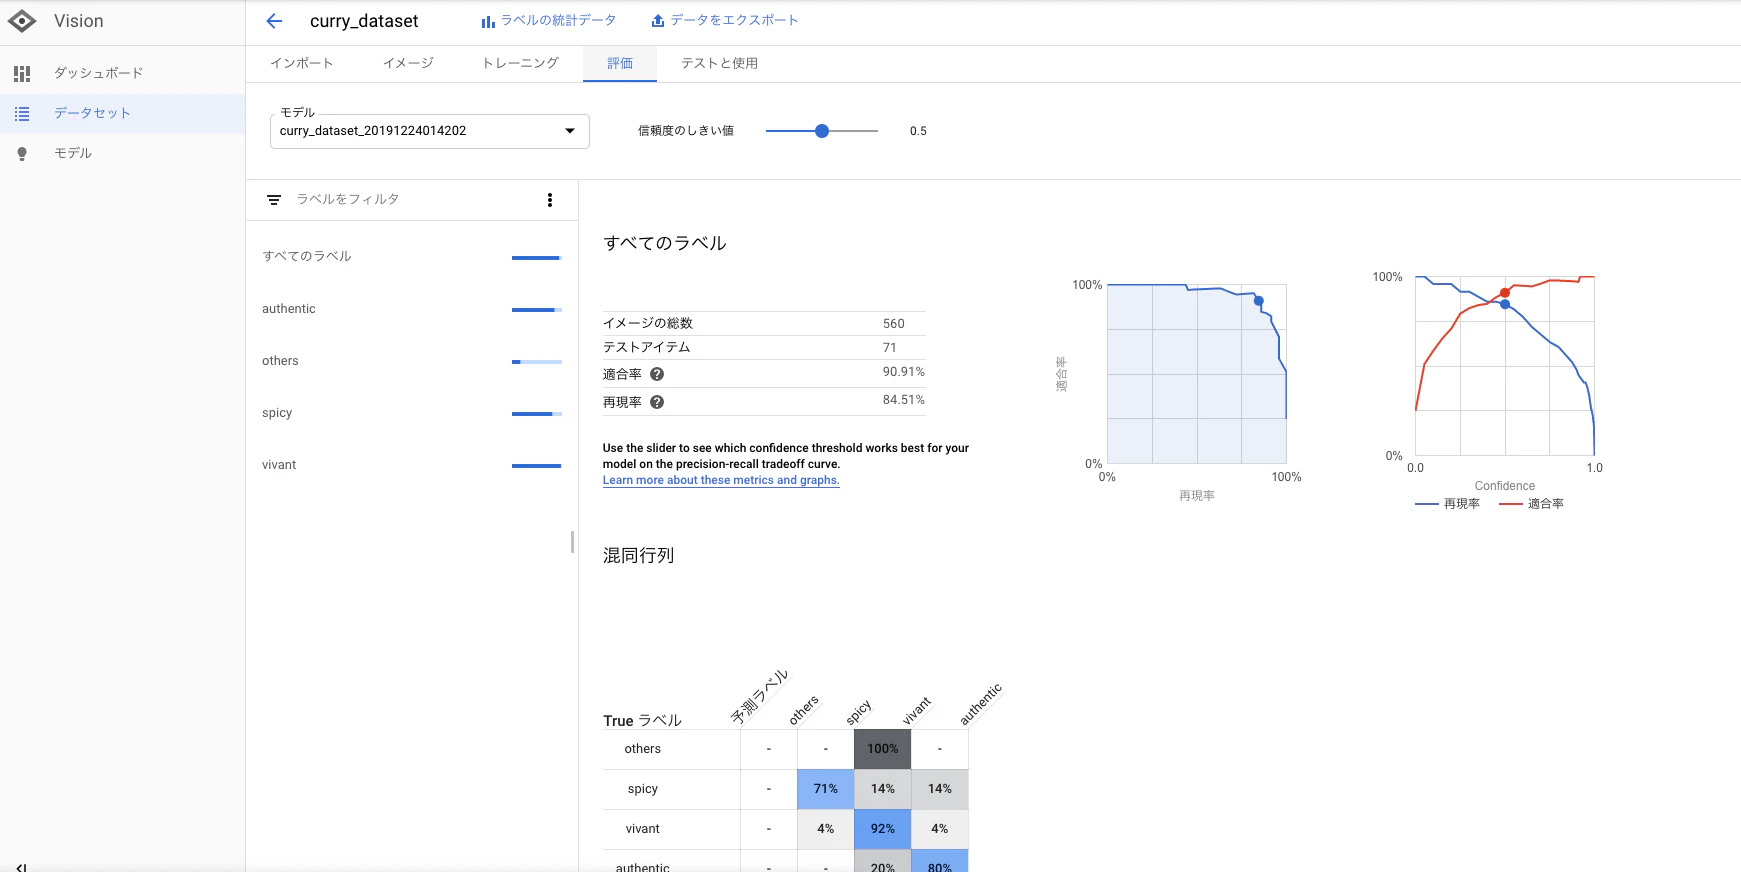Select すべてのラベル in label list
The width and height of the screenshot is (1741, 872).
412,256
